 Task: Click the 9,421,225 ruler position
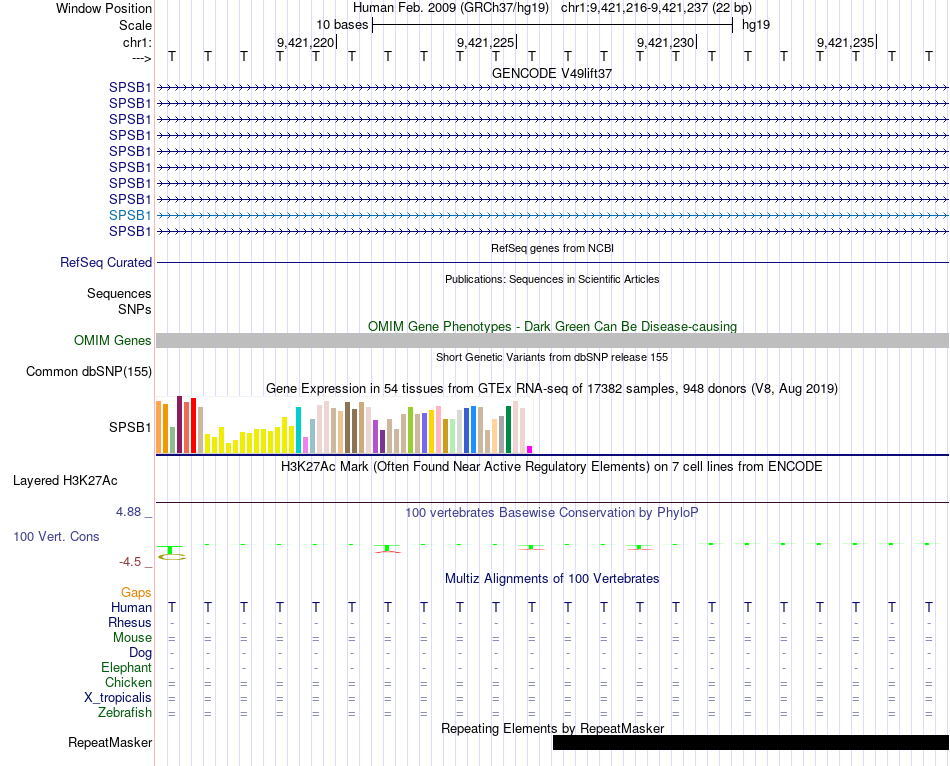coord(485,42)
